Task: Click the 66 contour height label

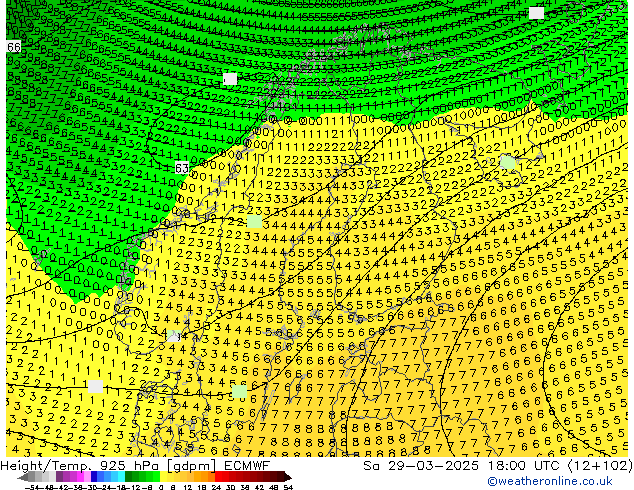Action: coord(14,47)
